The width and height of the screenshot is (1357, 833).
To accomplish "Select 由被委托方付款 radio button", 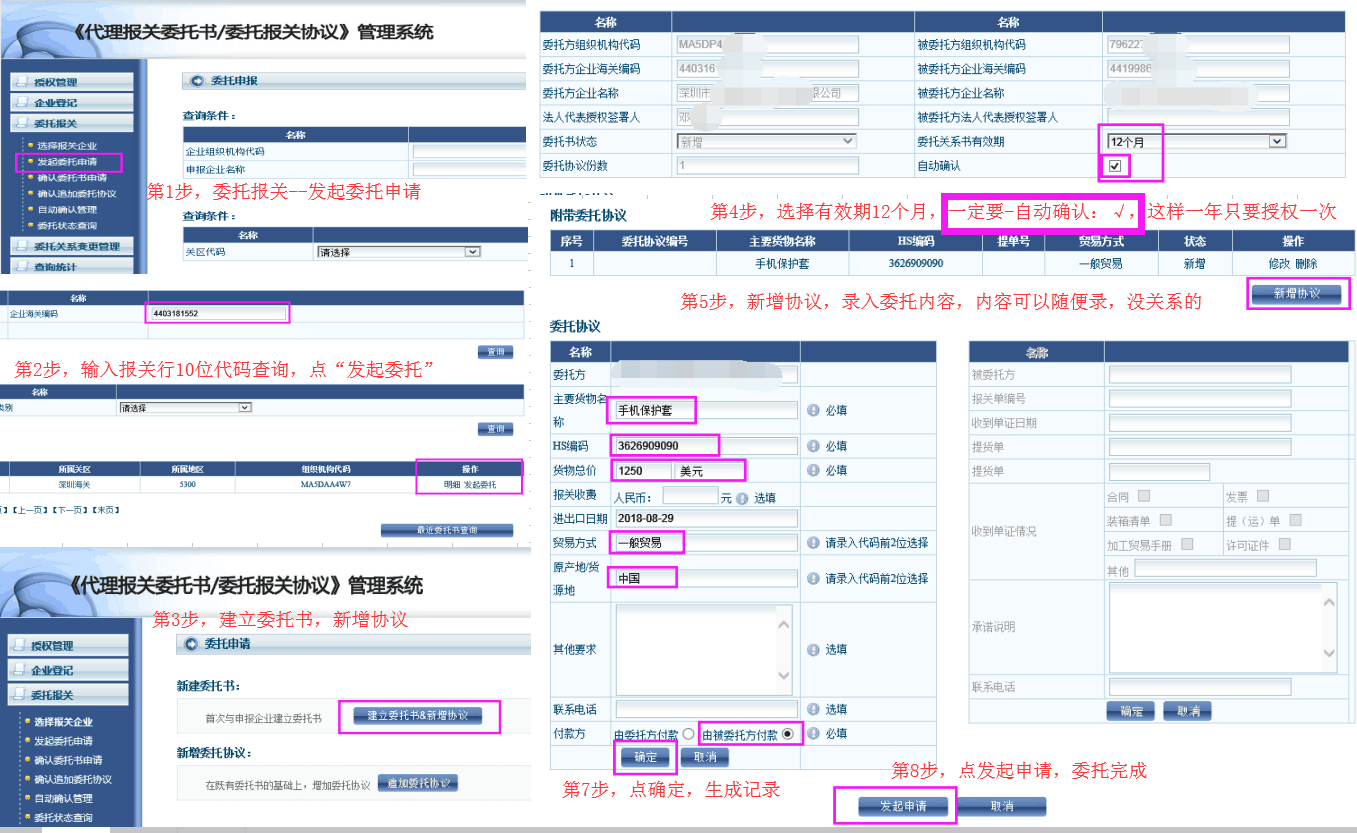I will (788, 733).
